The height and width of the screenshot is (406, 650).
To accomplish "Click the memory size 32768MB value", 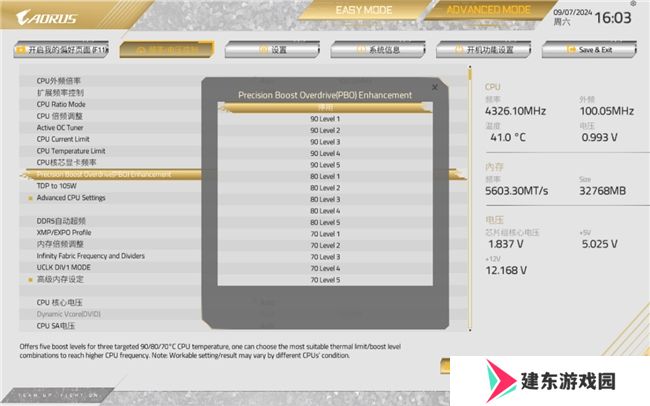I will [602, 191].
